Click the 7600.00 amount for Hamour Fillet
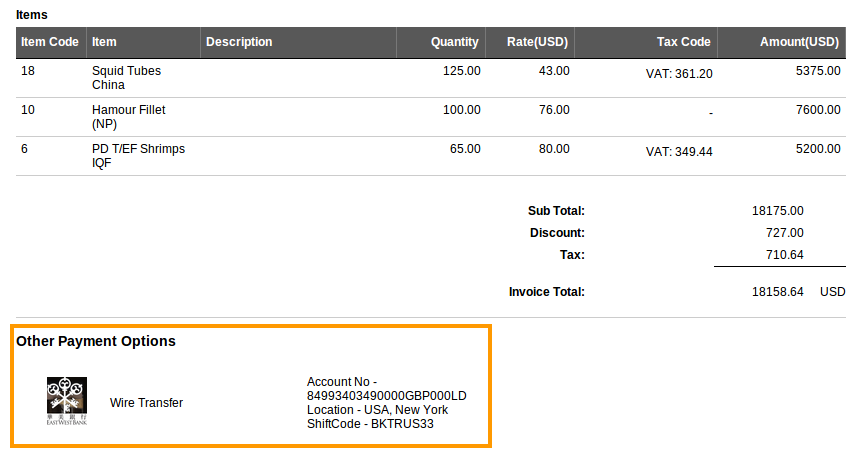858x464 pixels. [x=817, y=110]
